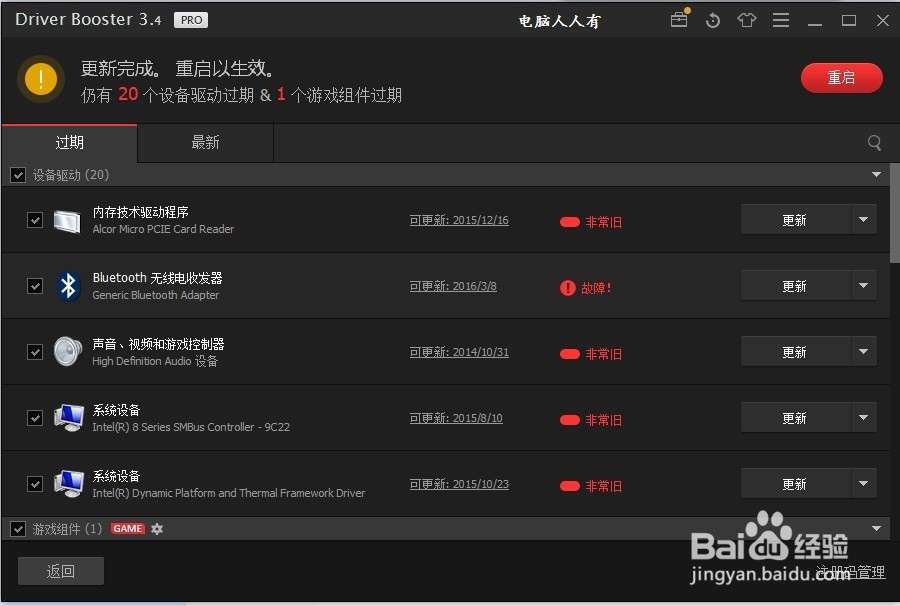900x606 pixels.
Task: Switch to the 最新 tab
Action: [205, 143]
